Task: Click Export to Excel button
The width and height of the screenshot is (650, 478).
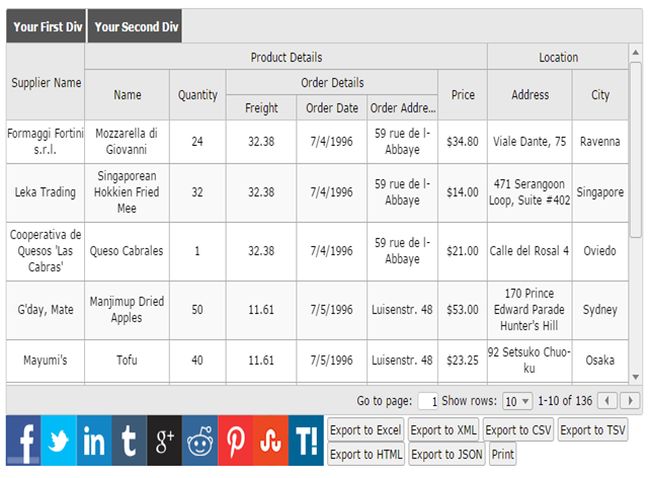Action: [x=365, y=430]
